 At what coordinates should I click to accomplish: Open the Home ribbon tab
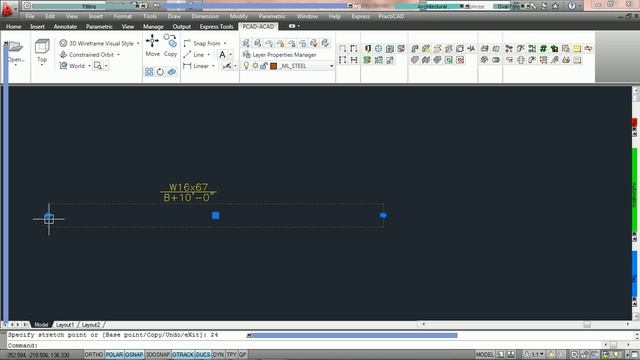[x=13, y=27]
